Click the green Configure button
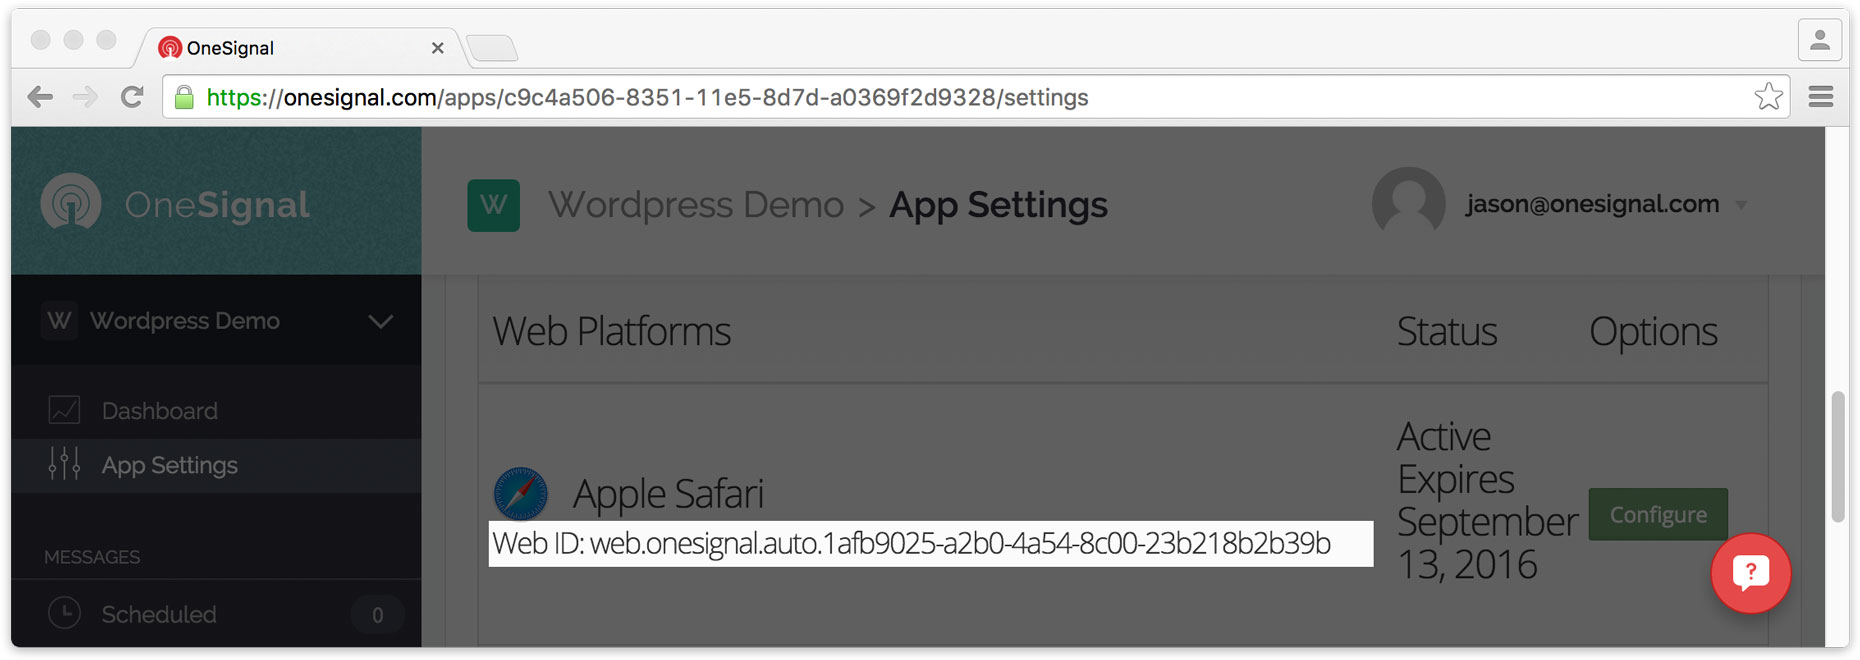Image resolution: width=1860 pixels, height=660 pixels. click(1658, 514)
